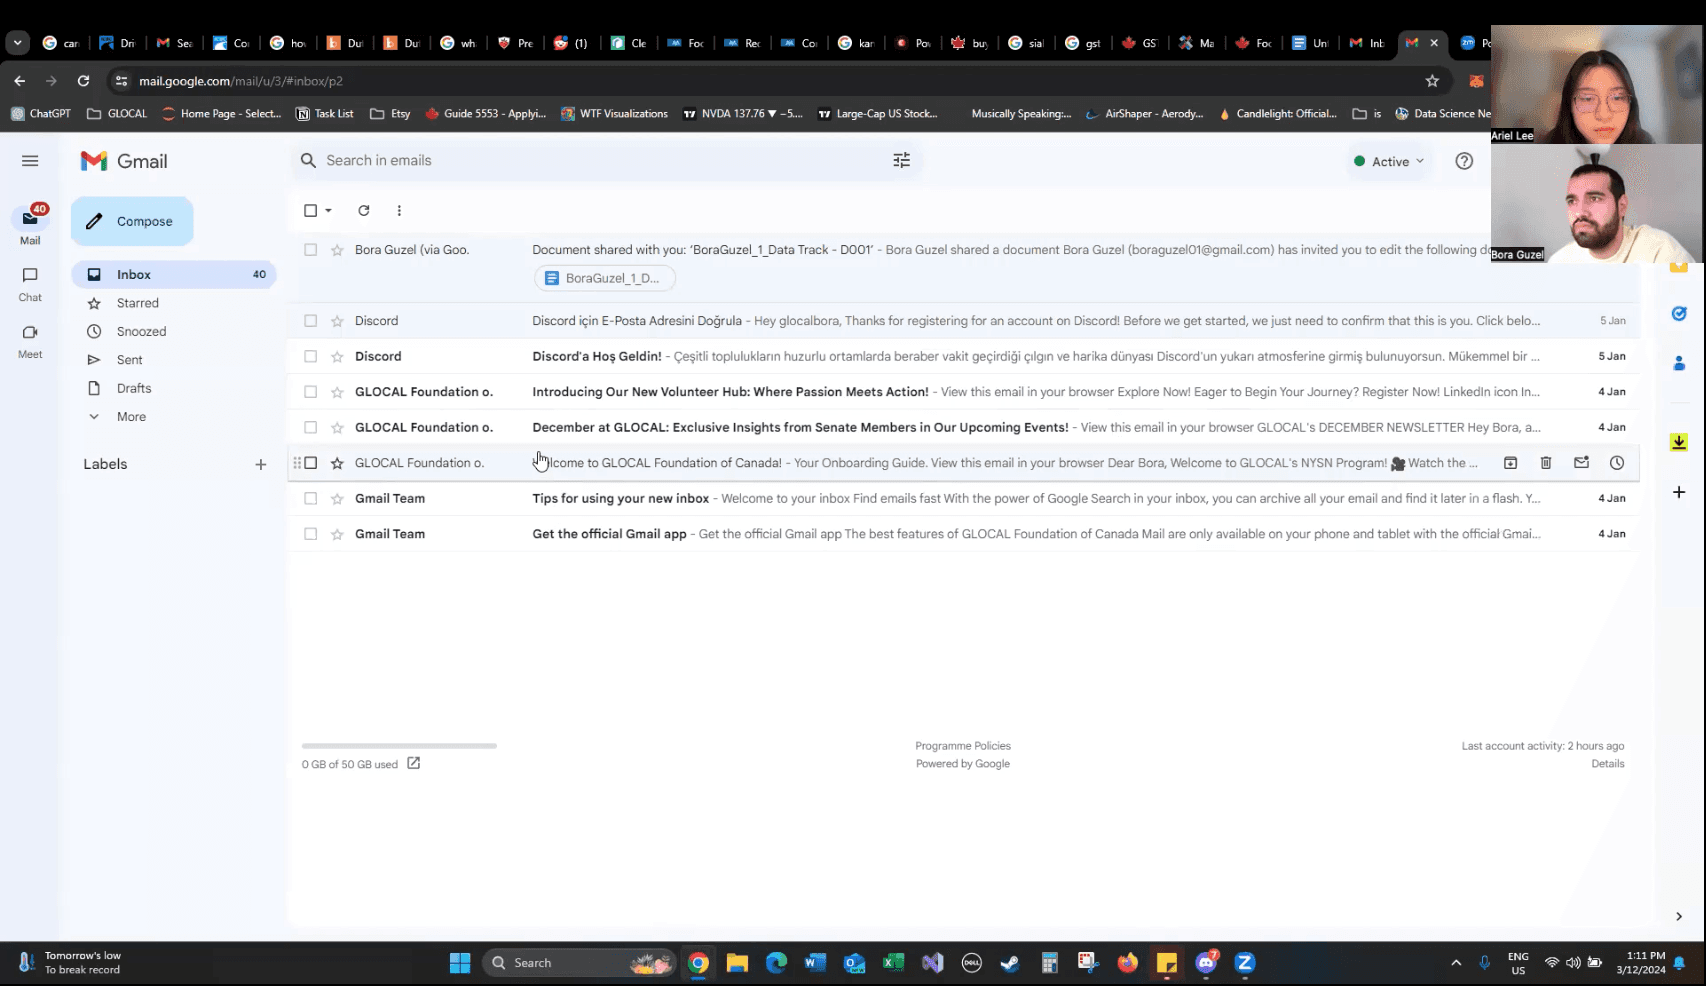Go back in the browser

pyautogui.click(x=20, y=81)
